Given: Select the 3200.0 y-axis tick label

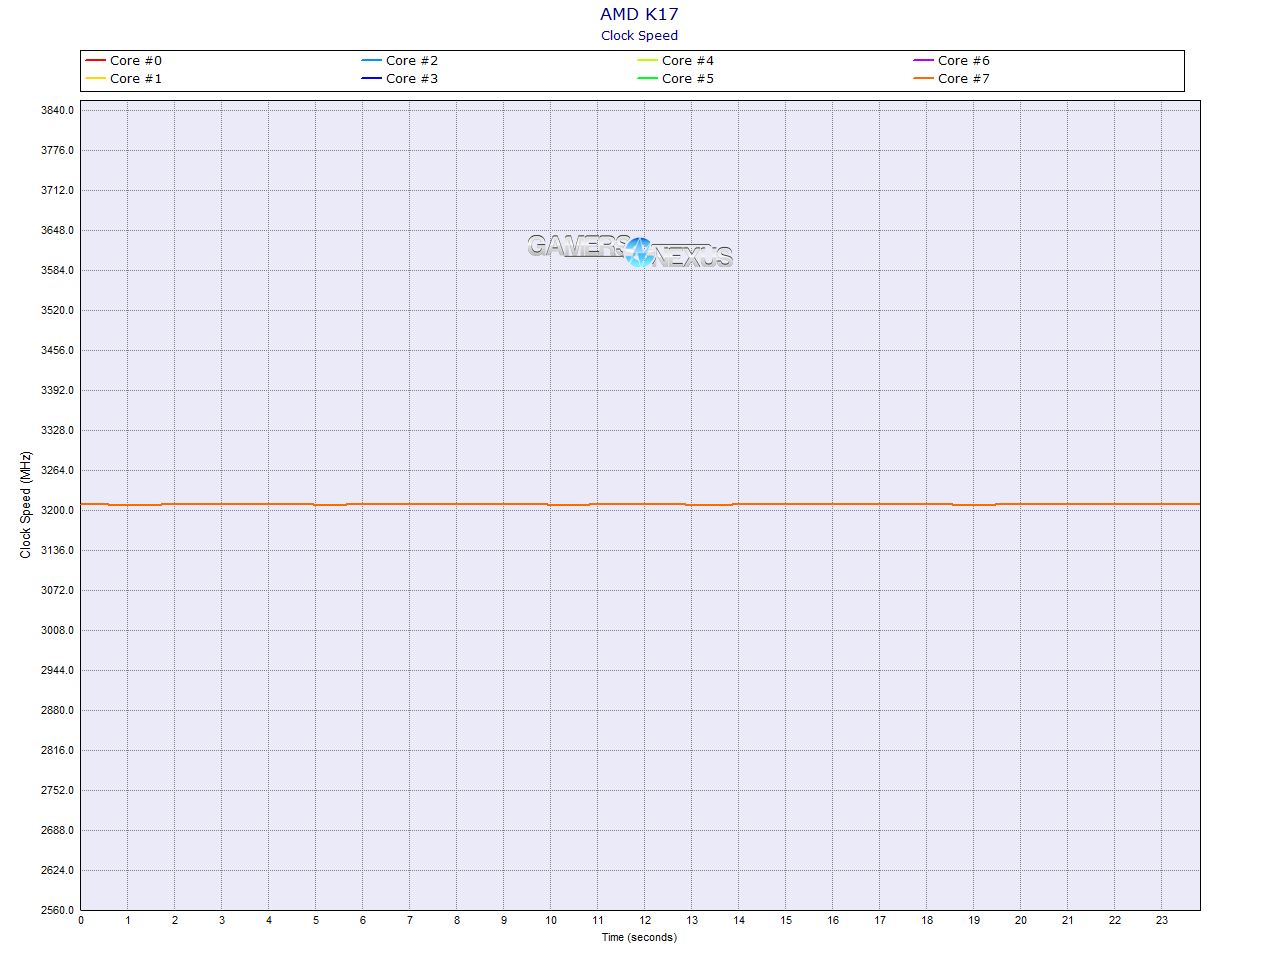Looking at the screenshot, I should click(57, 510).
